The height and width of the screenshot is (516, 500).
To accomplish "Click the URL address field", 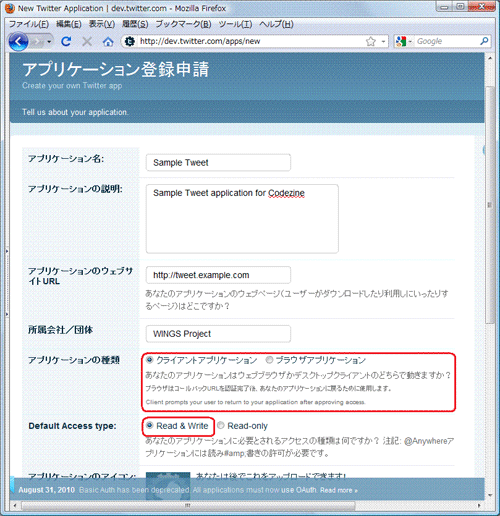I will [x=250, y=41].
